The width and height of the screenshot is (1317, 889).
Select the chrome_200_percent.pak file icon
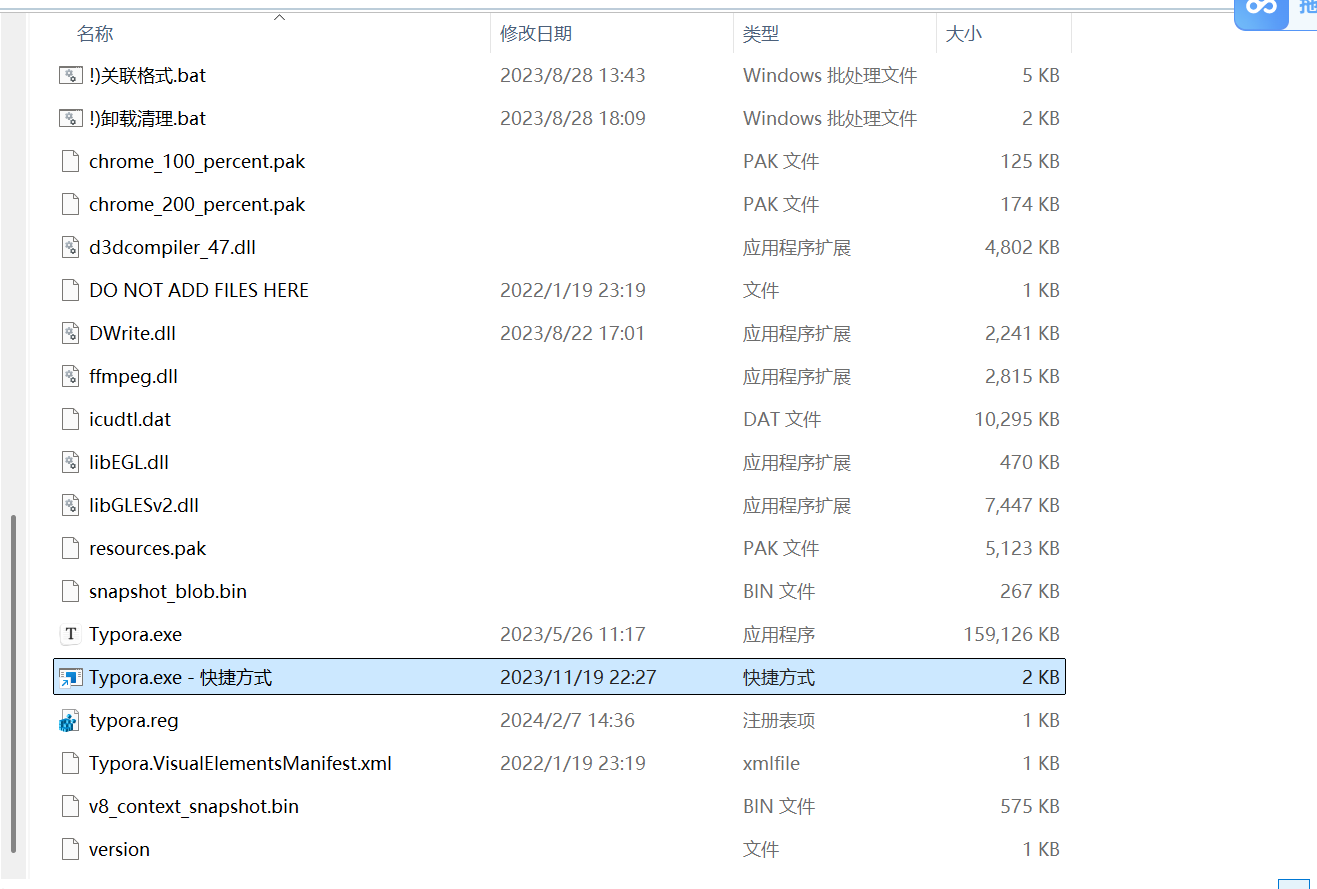70,204
